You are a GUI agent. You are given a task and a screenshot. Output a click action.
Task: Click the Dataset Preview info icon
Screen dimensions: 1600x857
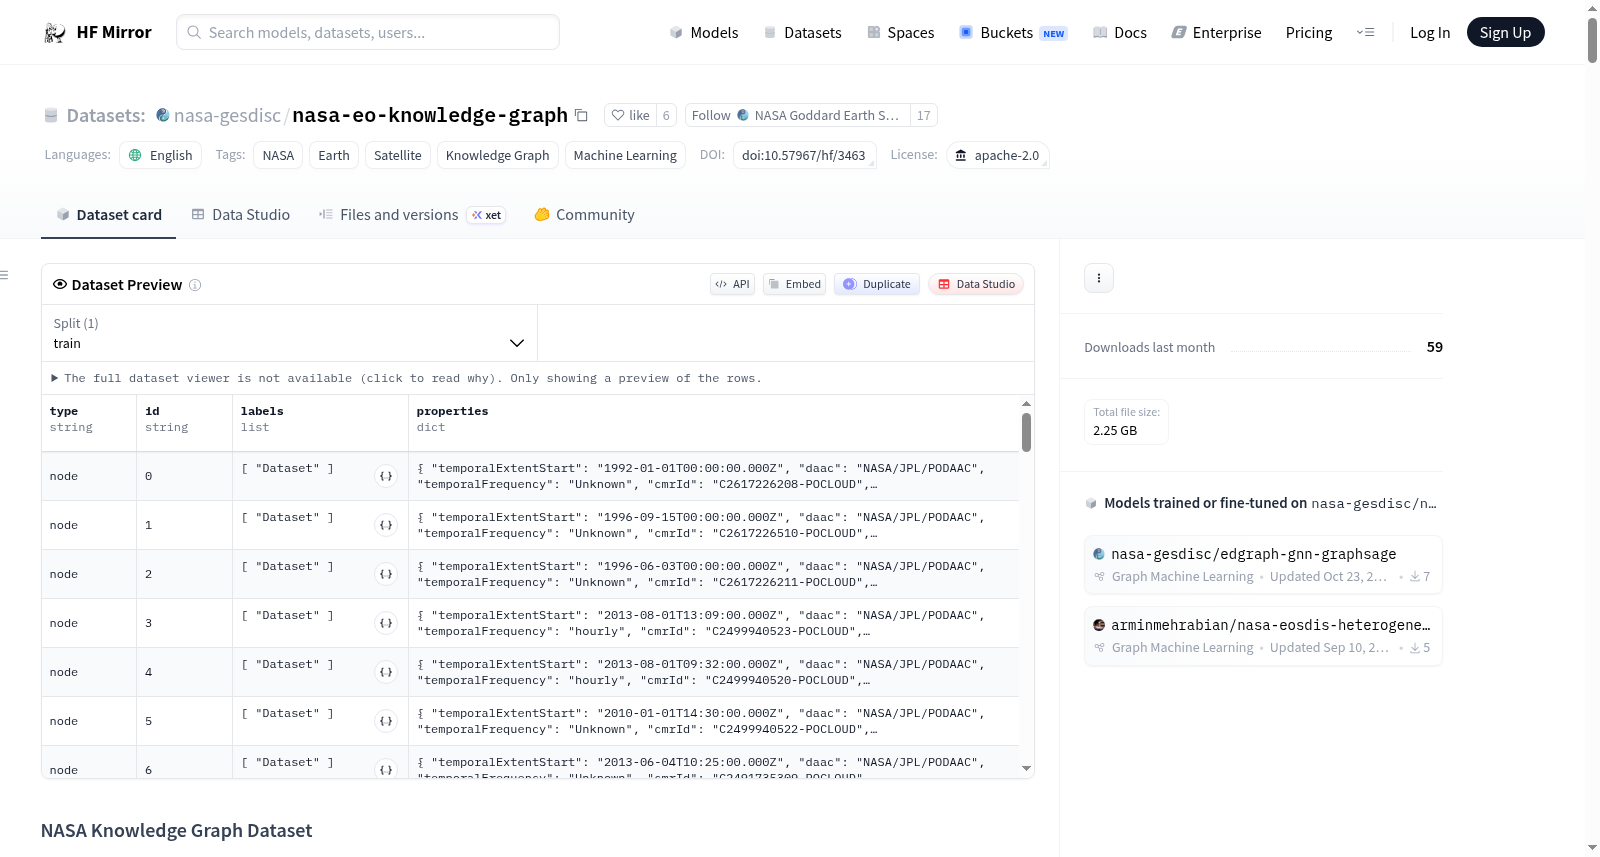click(x=195, y=285)
